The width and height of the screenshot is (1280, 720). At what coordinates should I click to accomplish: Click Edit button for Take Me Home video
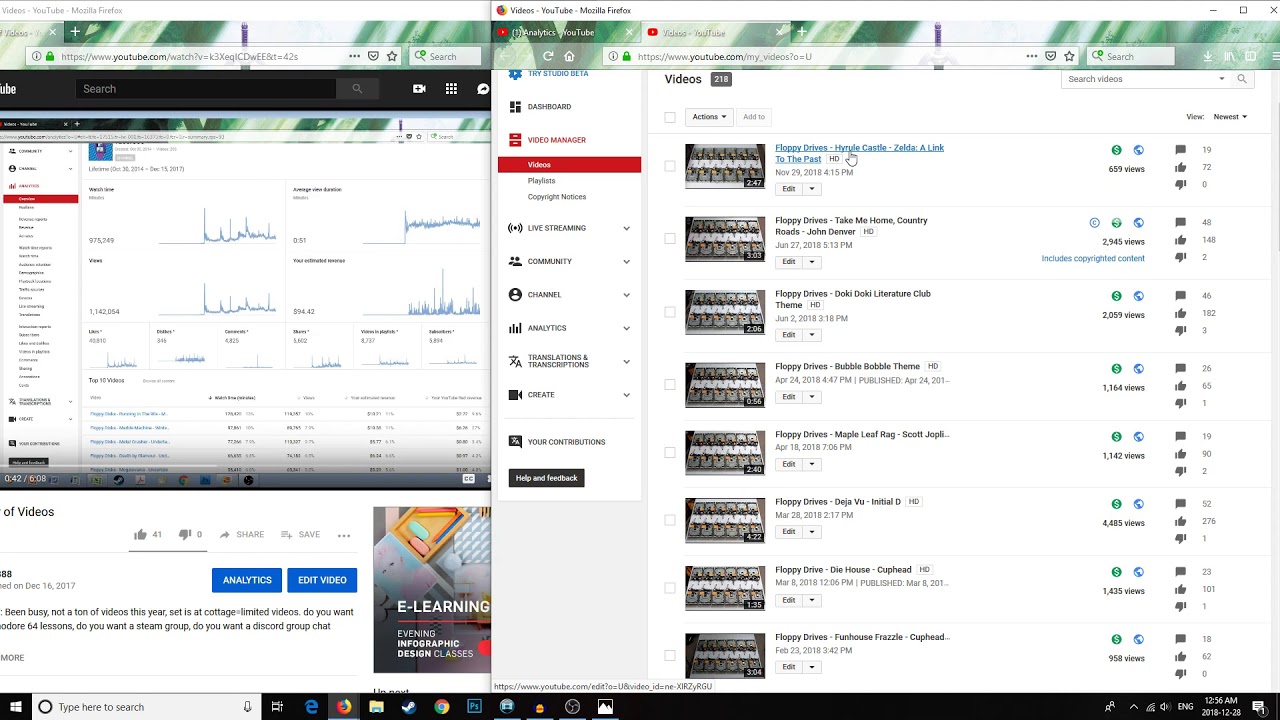click(x=789, y=262)
